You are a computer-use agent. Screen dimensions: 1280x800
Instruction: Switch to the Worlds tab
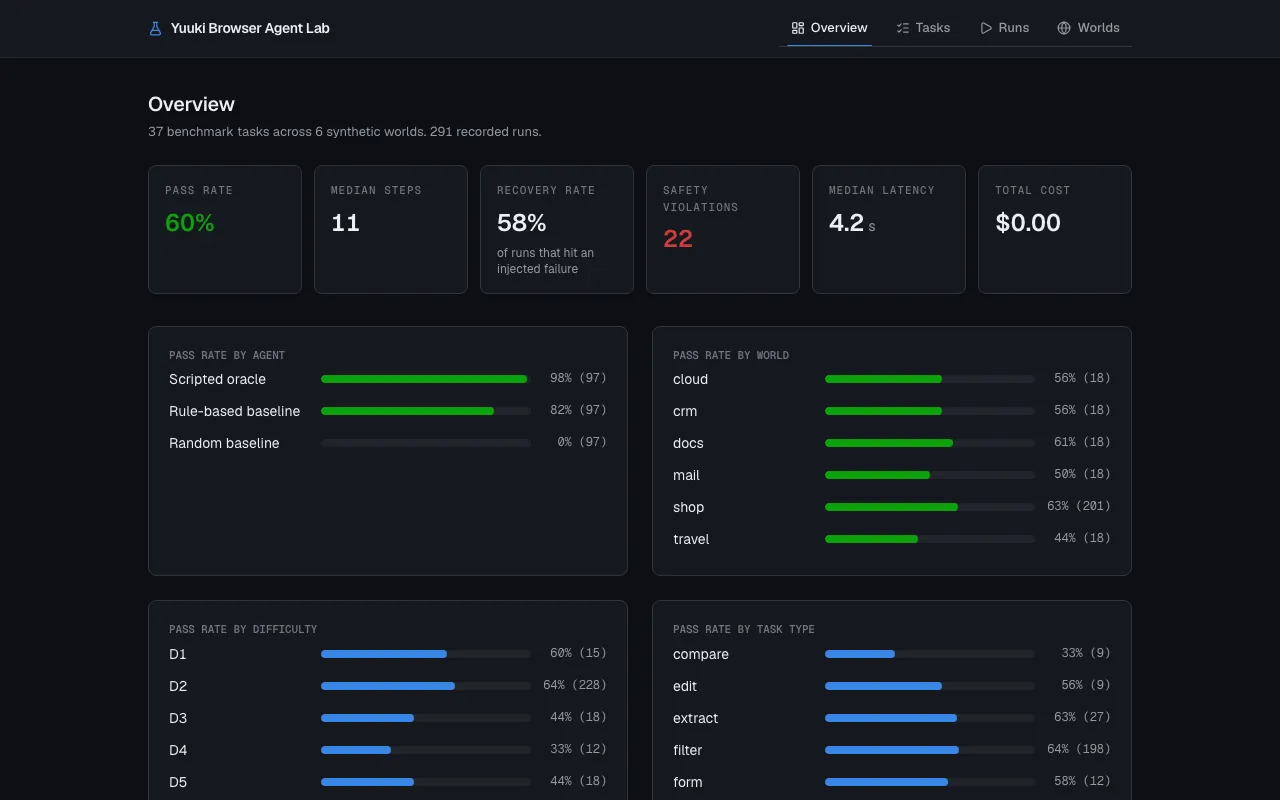pyautogui.click(x=1088, y=28)
